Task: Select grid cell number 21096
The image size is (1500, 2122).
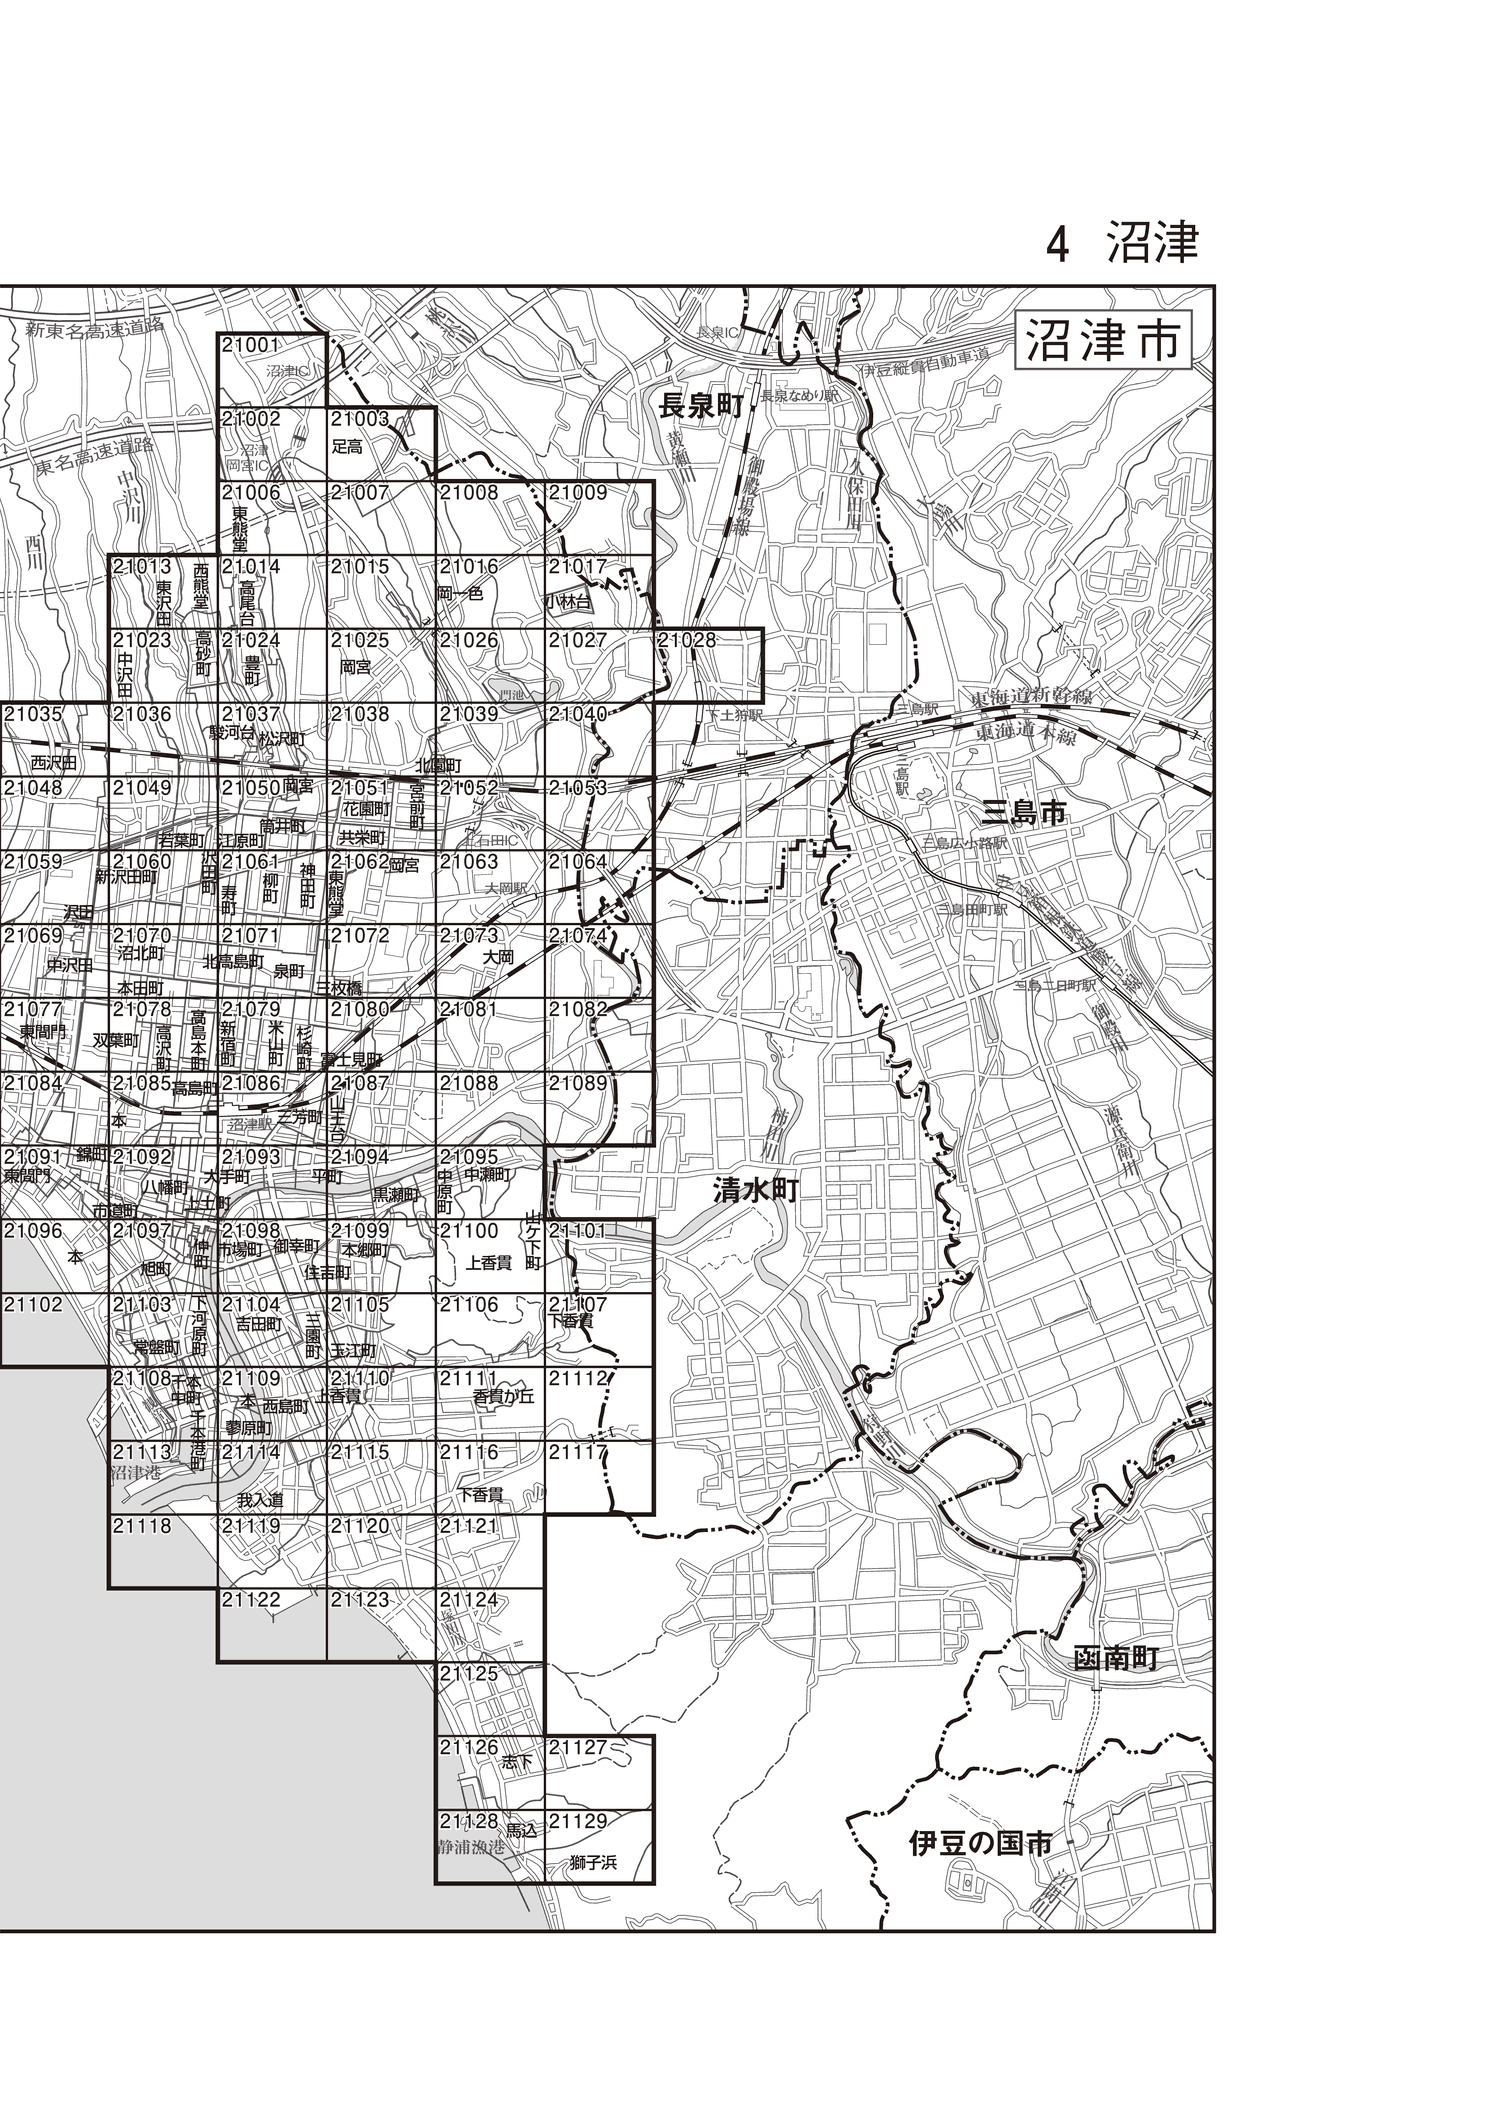Action: coord(33,1231)
